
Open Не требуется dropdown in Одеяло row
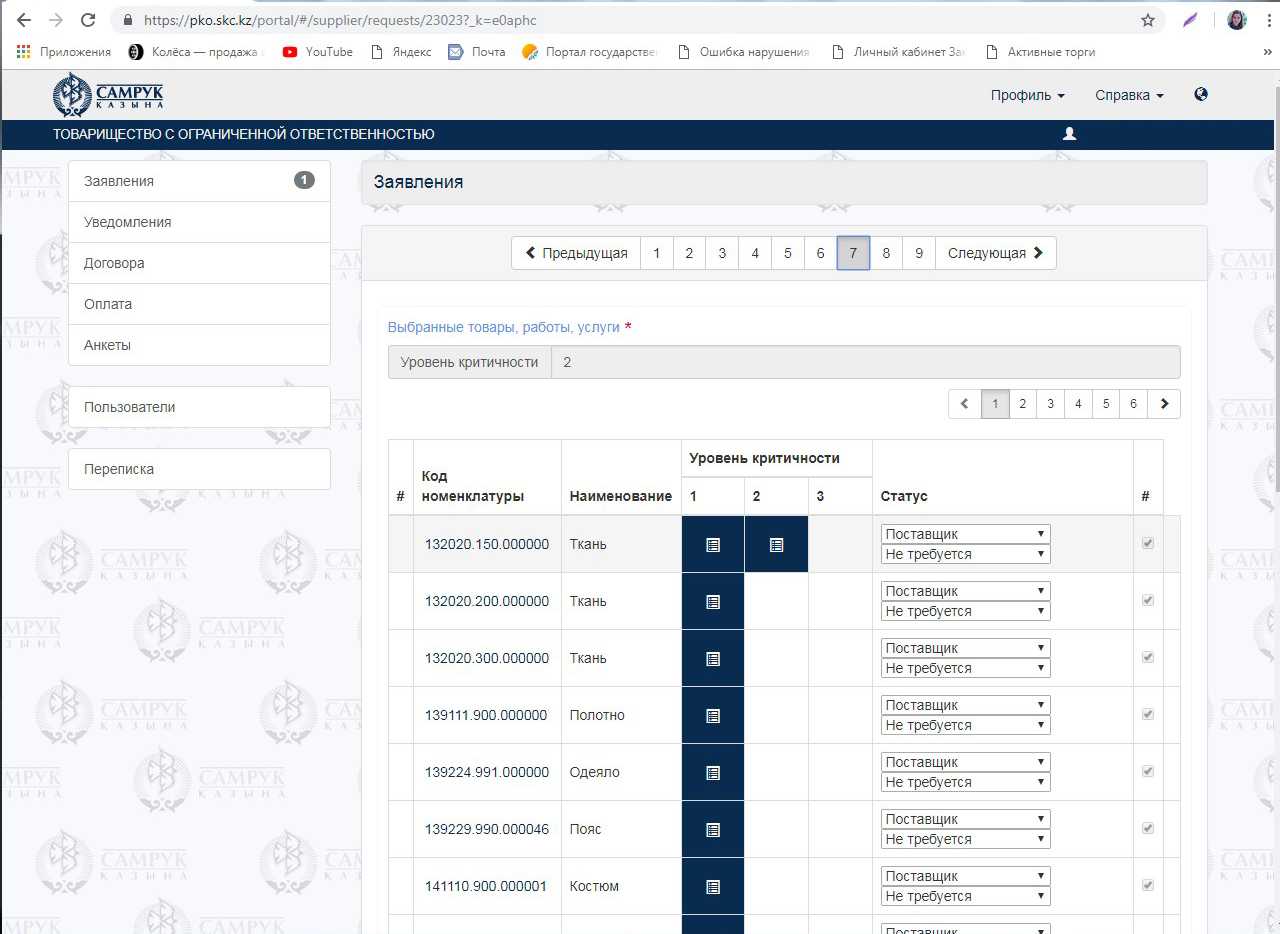click(965, 782)
